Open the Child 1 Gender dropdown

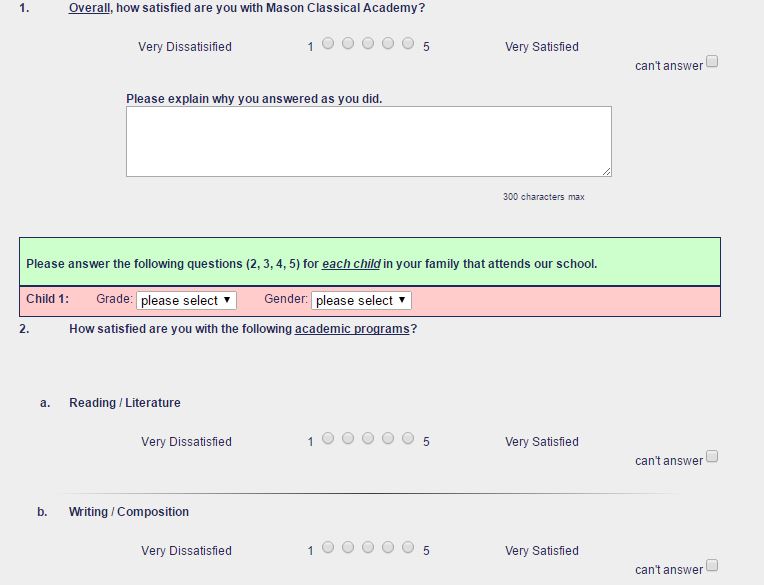tap(361, 300)
